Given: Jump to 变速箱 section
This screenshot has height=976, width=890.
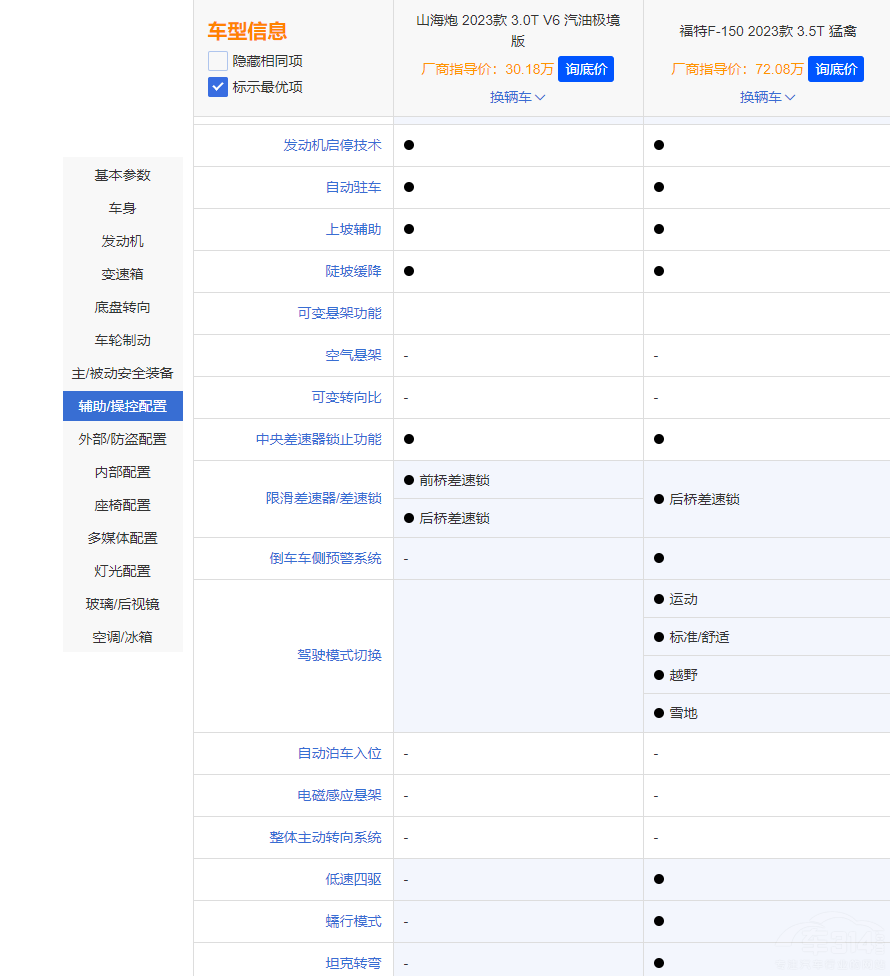Looking at the screenshot, I should 122,274.
